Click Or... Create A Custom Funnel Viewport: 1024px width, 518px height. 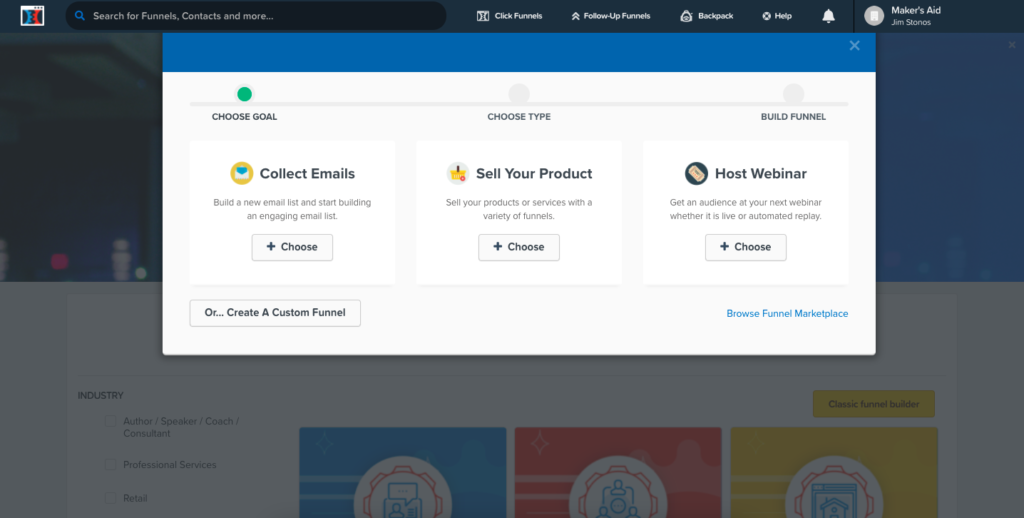(275, 313)
